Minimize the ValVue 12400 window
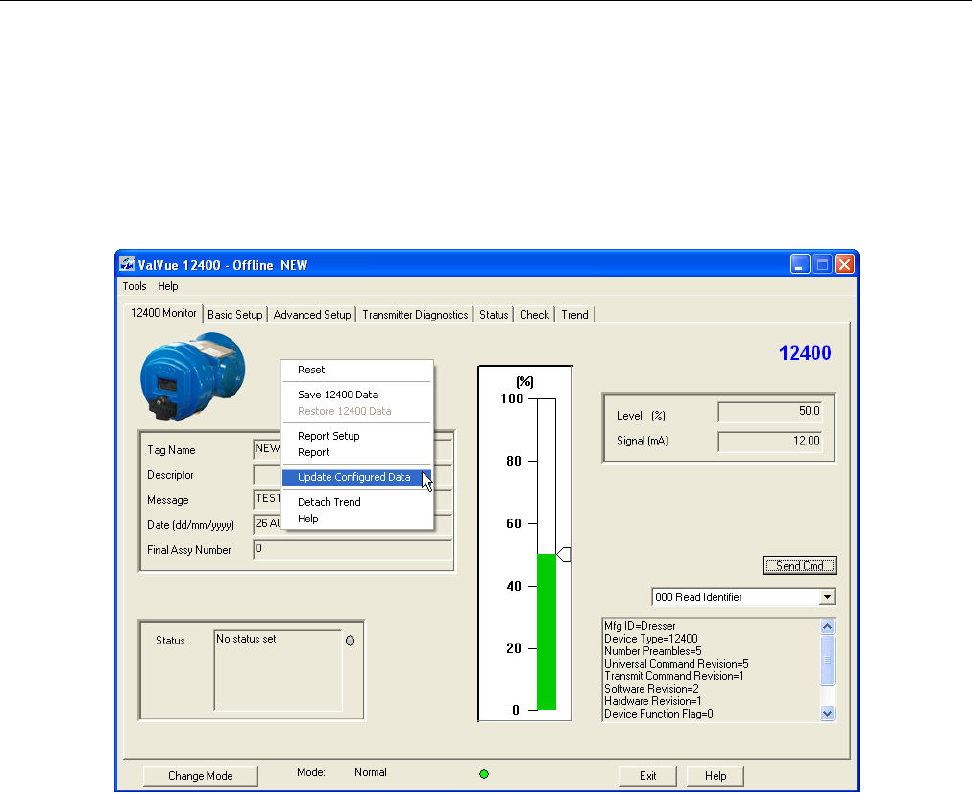 pyautogui.click(x=800, y=265)
